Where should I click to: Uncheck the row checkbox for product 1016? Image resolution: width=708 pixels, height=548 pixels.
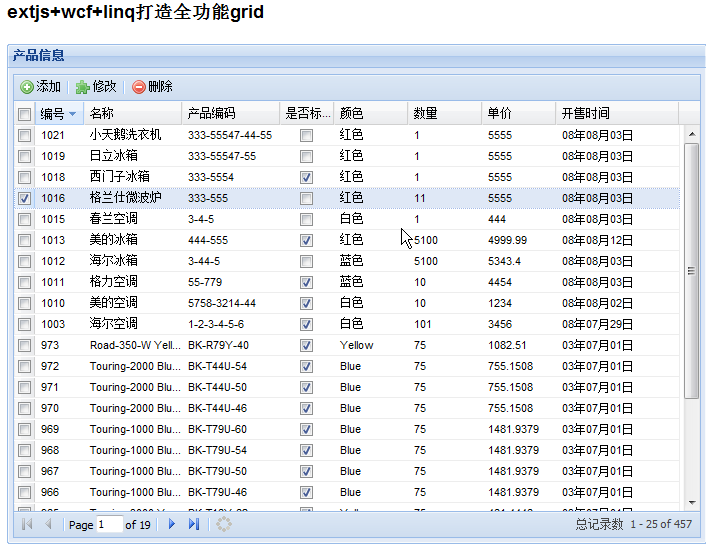click(x=24, y=198)
